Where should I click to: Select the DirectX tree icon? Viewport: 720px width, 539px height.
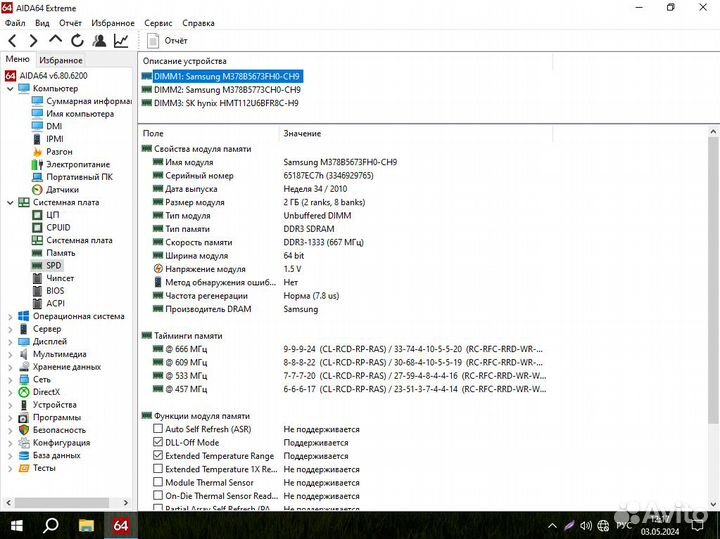coord(24,392)
